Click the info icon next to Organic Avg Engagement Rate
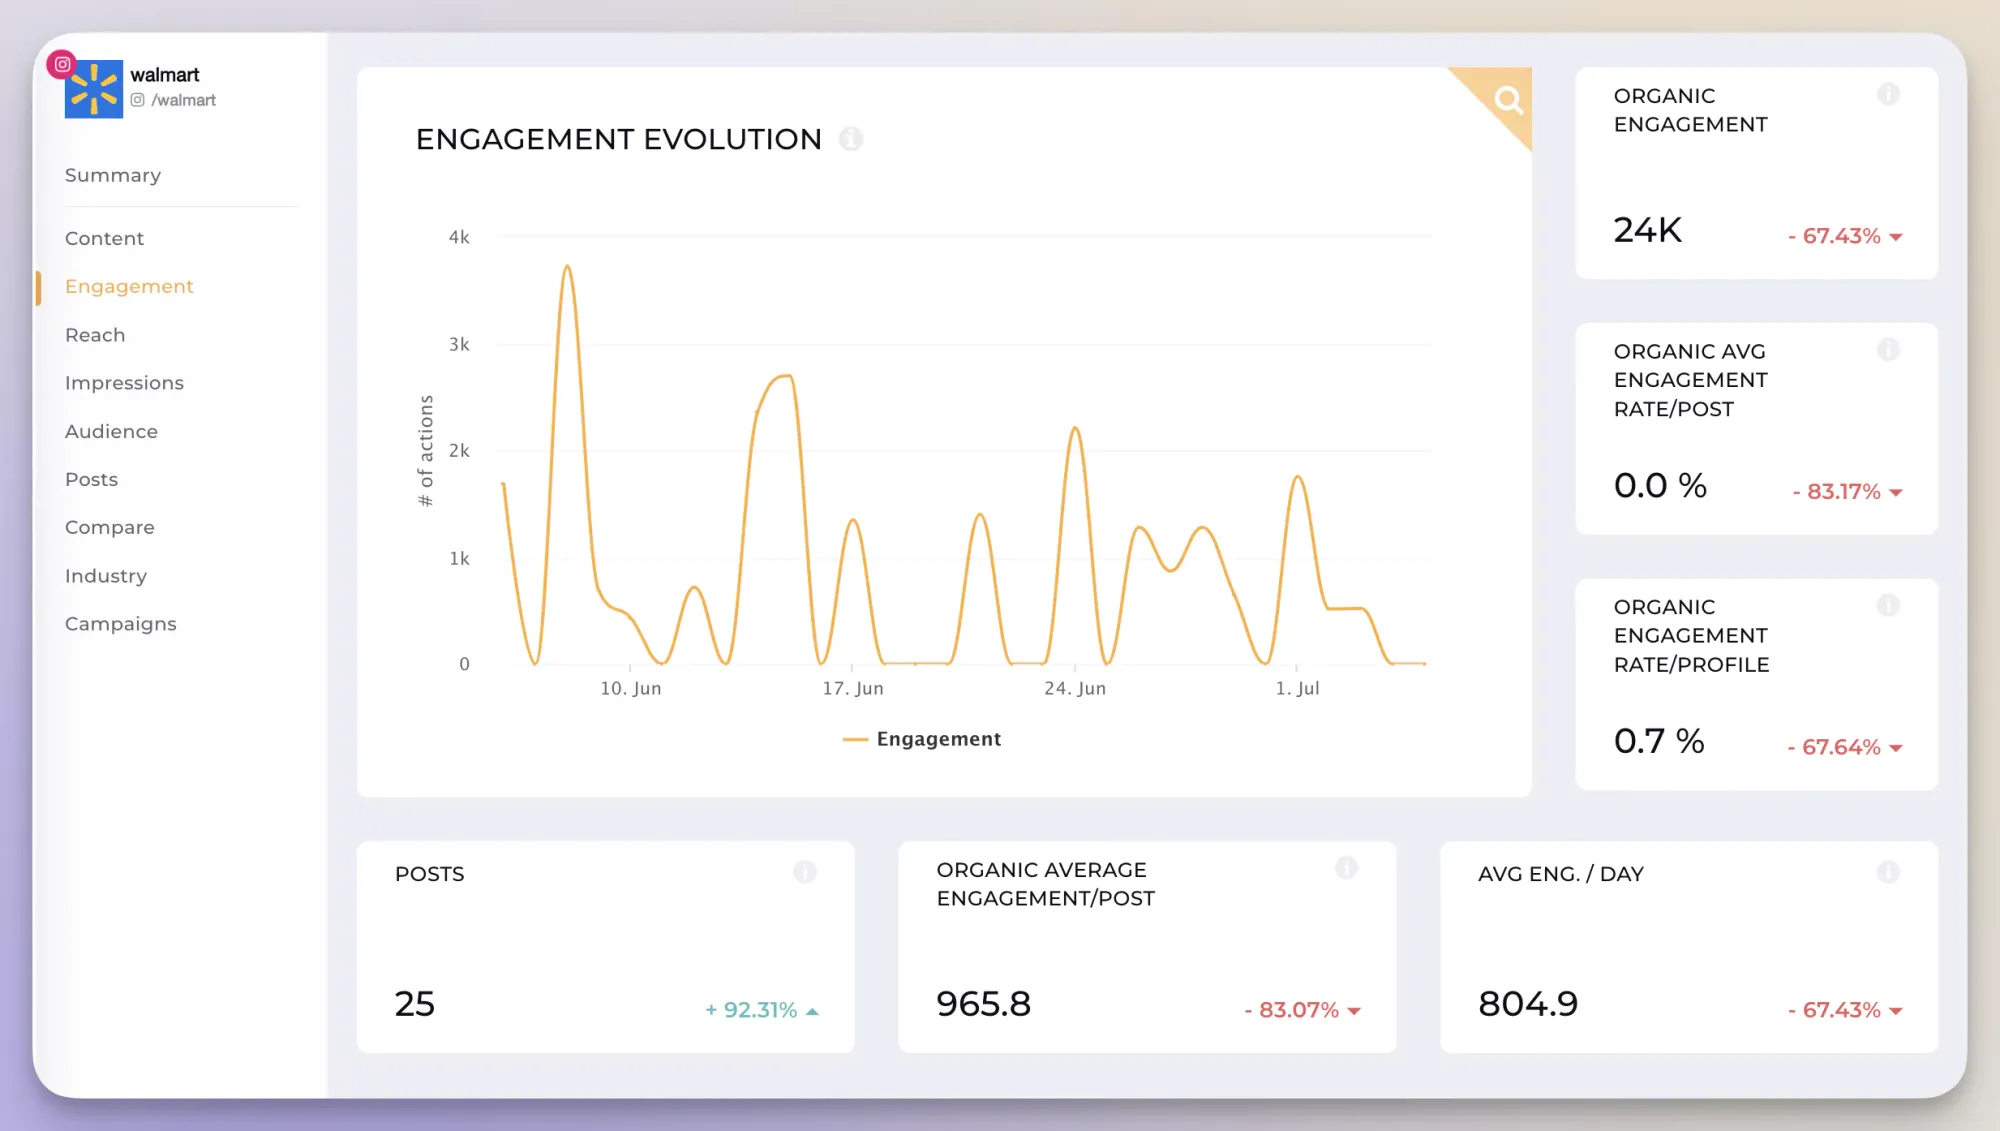Image resolution: width=2000 pixels, height=1131 pixels. pos(1889,349)
